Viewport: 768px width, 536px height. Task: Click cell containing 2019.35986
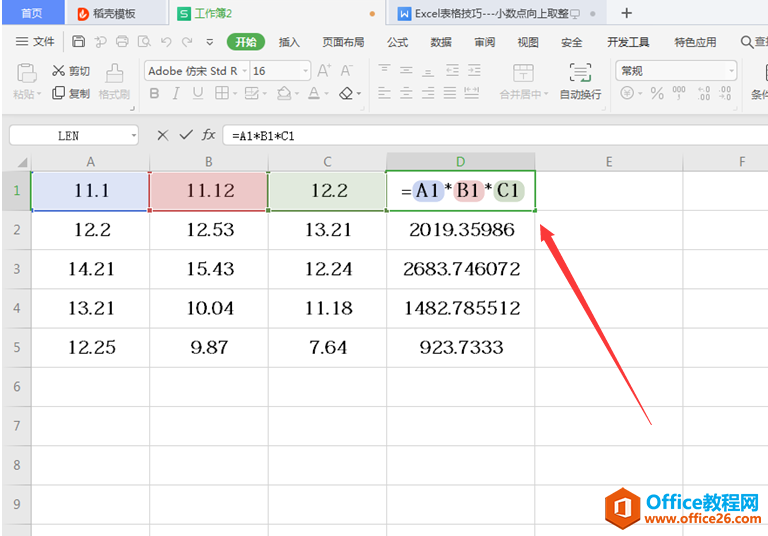(461, 230)
